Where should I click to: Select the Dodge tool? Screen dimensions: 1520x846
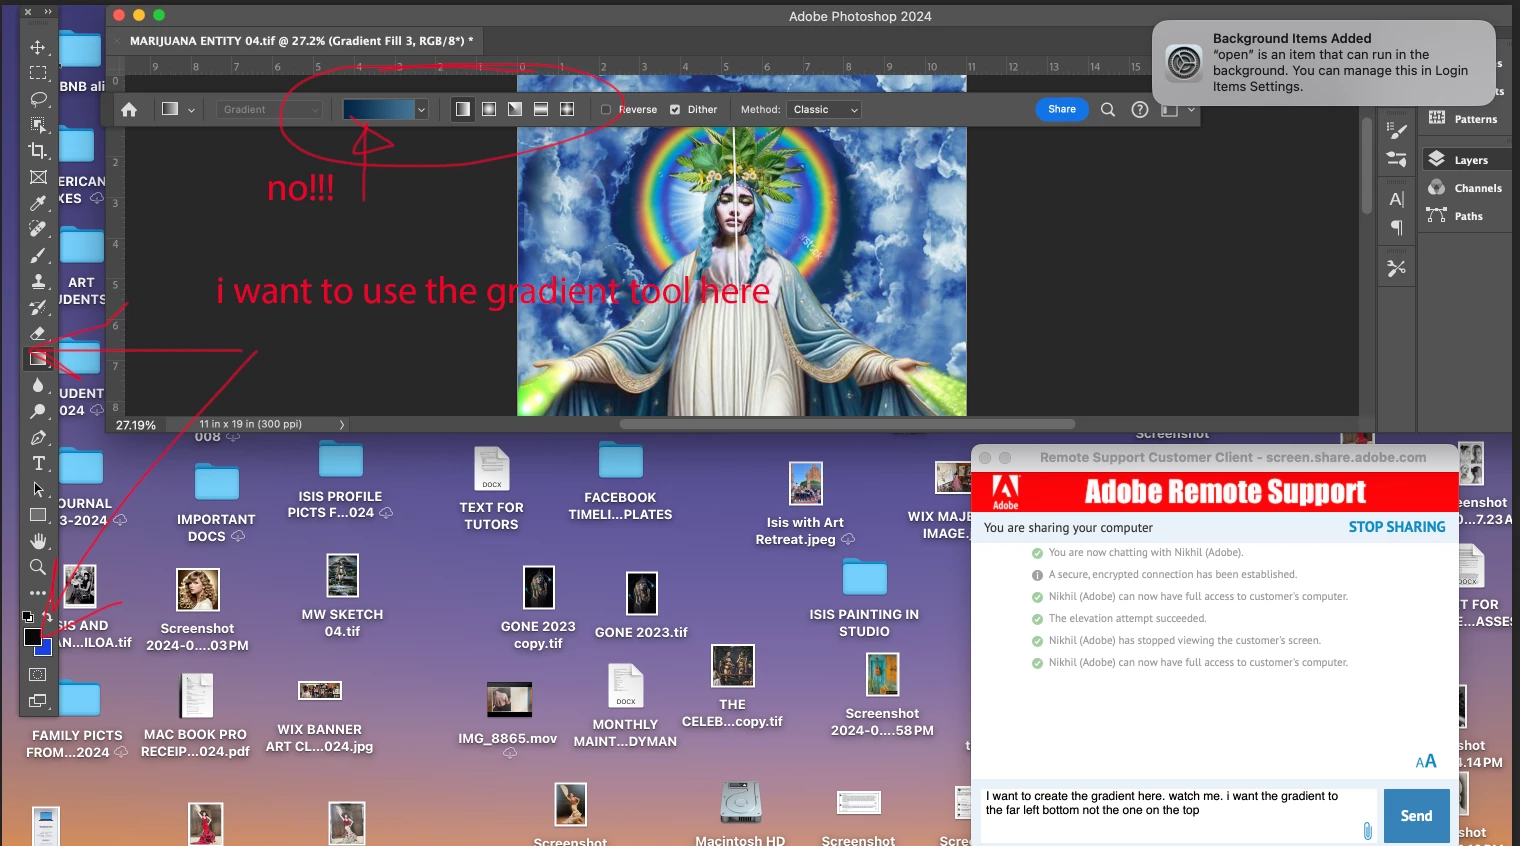38,411
